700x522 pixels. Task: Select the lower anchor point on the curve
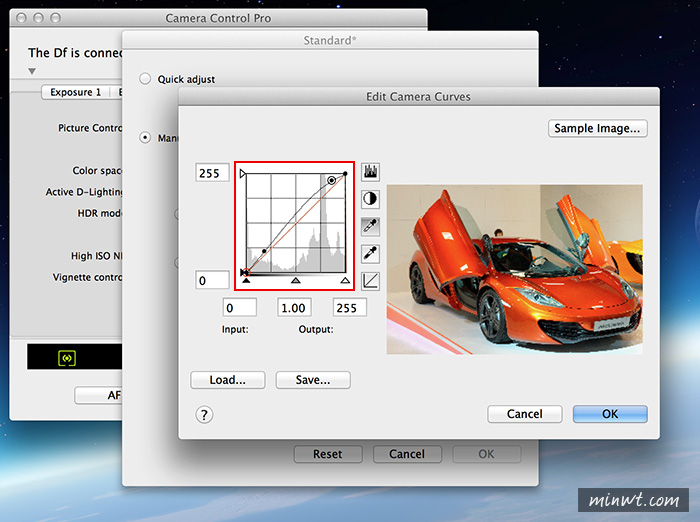(x=264, y=251)
